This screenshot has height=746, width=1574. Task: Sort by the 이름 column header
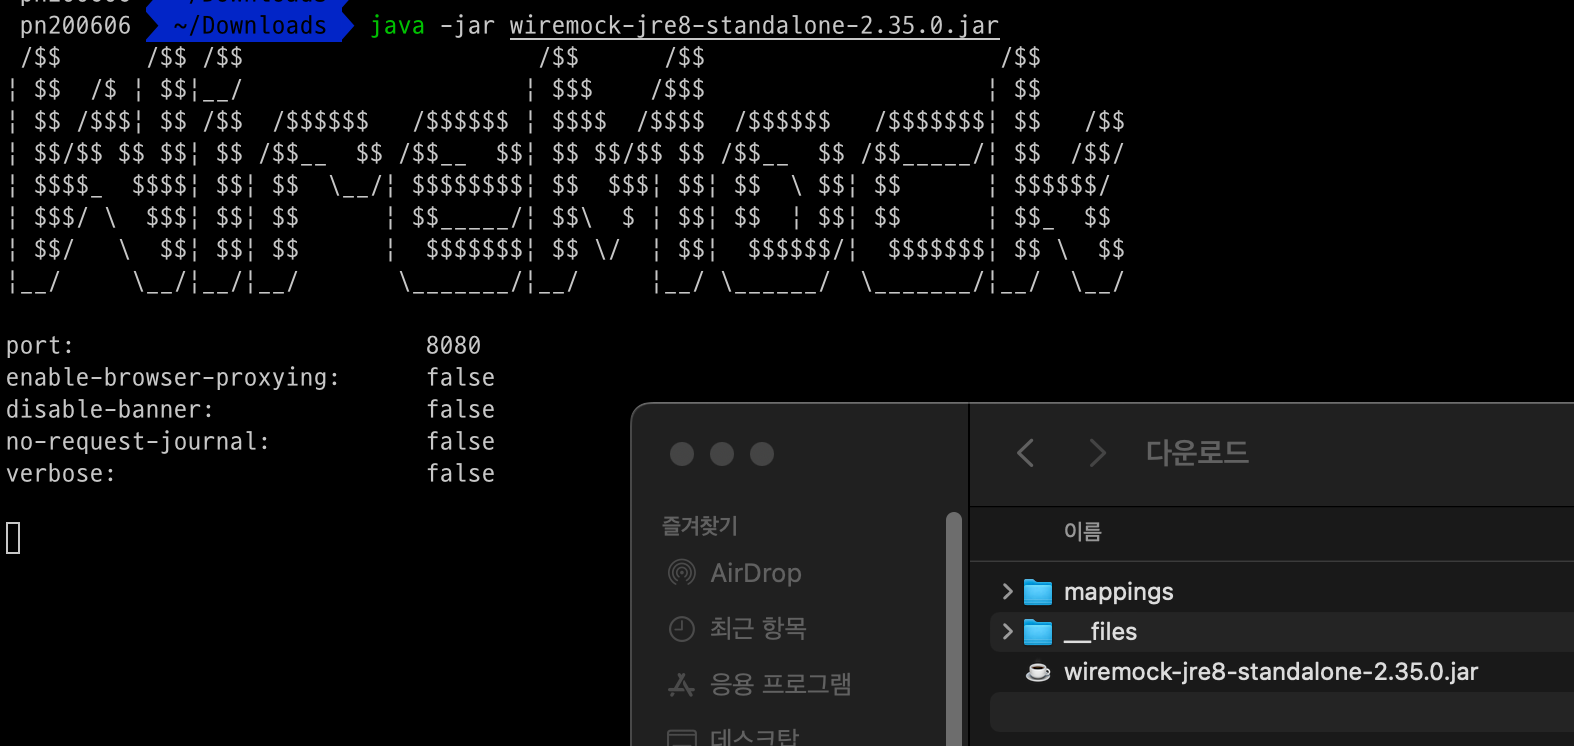1083,532
